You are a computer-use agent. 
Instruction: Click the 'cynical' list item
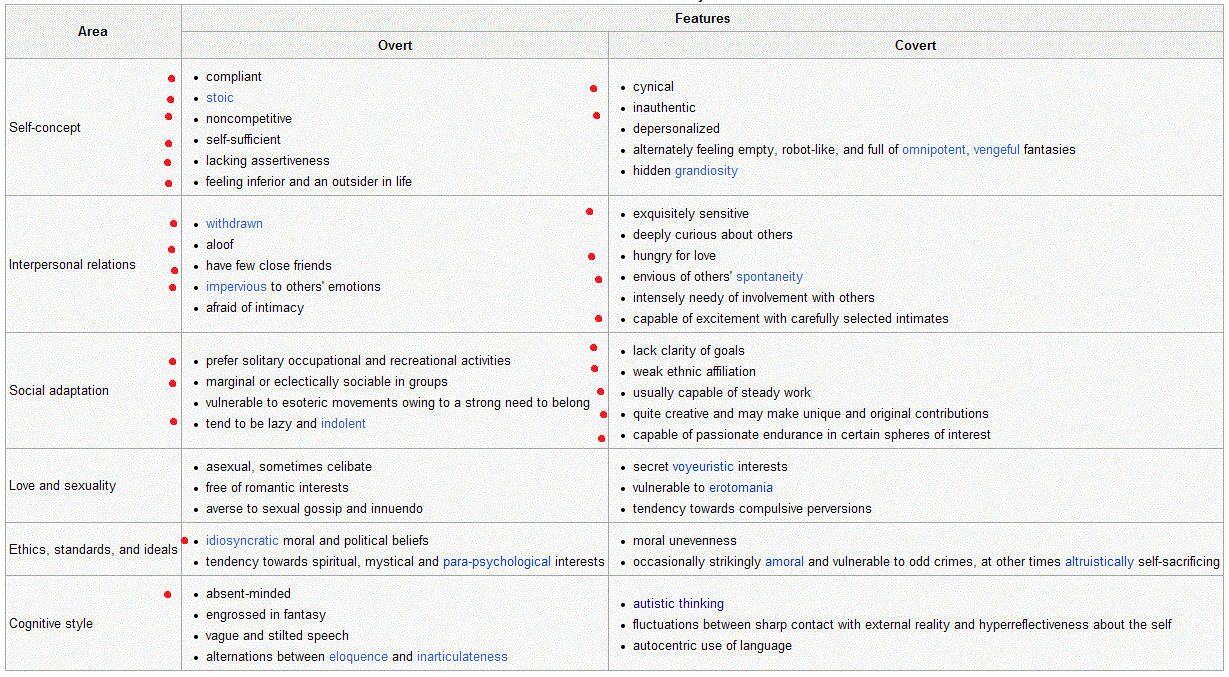point(653,87)
